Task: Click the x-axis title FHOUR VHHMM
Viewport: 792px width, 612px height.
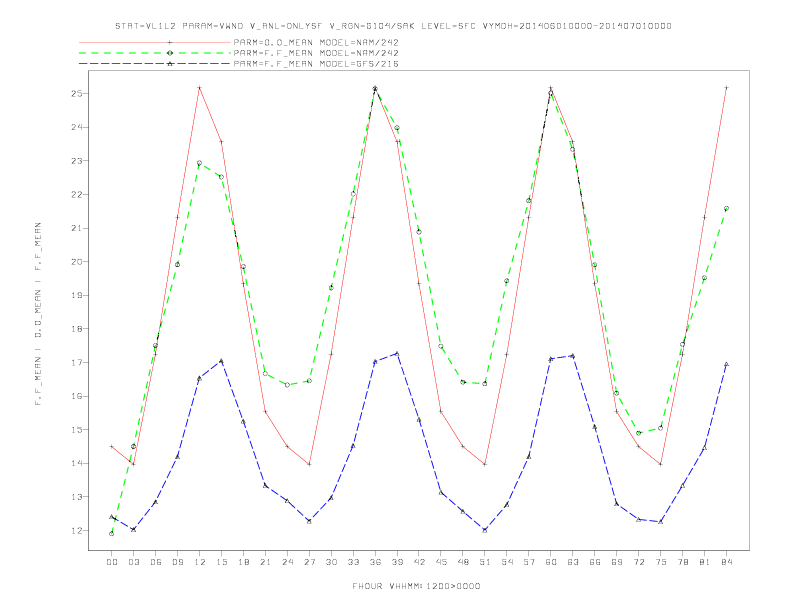Action: pyautogui.click(x=416, y=586)
